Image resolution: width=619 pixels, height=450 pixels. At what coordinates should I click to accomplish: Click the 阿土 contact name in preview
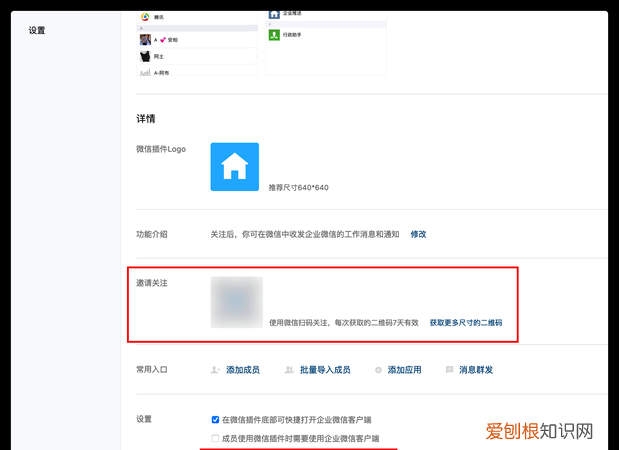[x=158, y=56]
